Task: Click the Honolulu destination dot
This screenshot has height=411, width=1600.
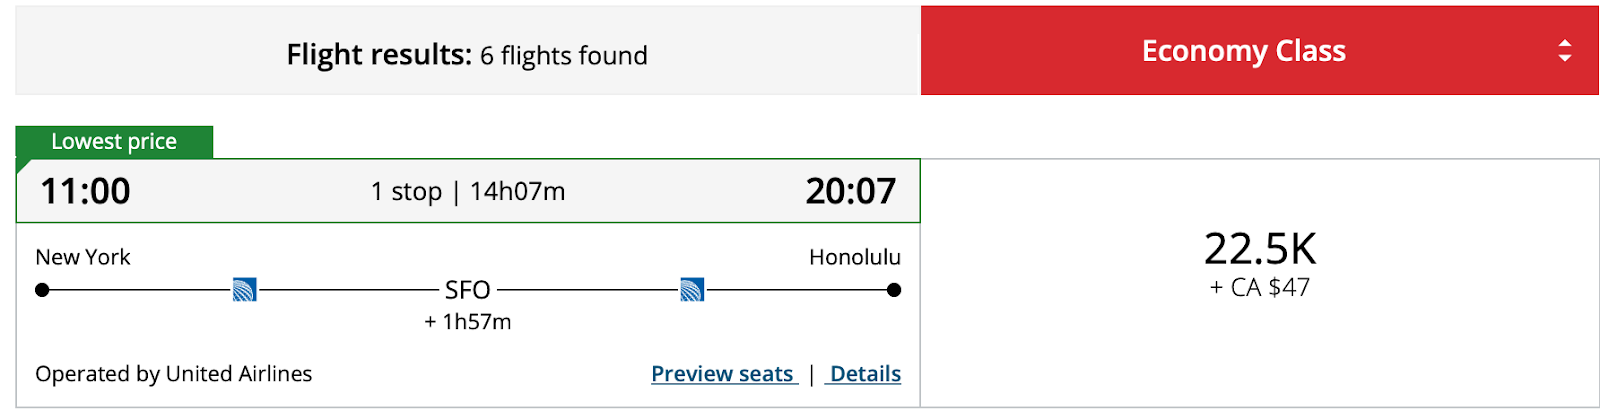Action: pyautogui.click(x=894, y=290)
